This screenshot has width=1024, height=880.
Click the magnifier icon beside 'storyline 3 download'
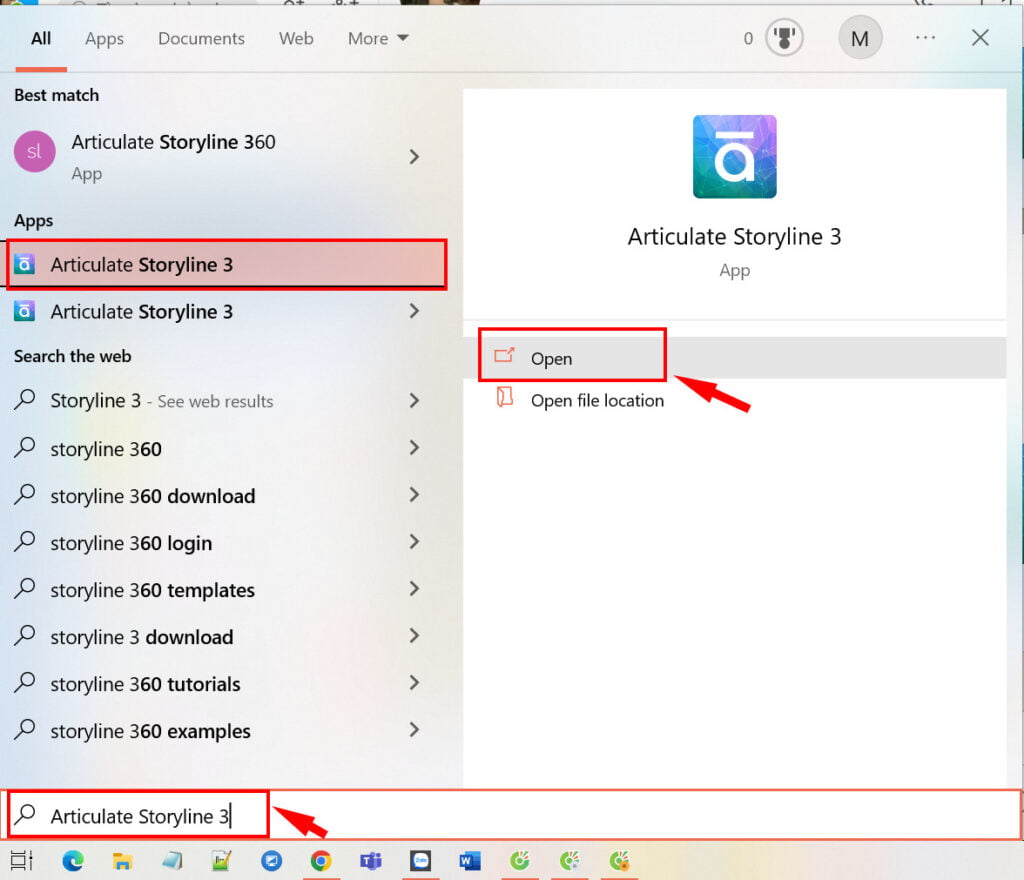(x=25, y=636)
